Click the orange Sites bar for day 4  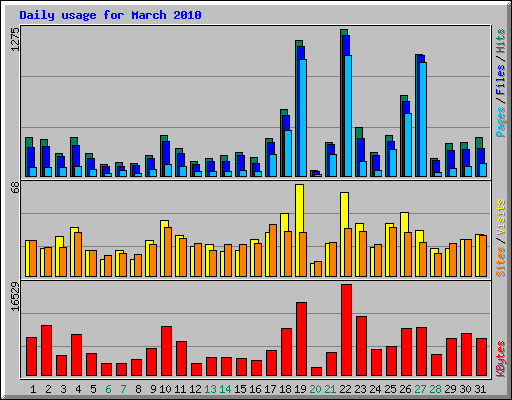tap(78, 254)
